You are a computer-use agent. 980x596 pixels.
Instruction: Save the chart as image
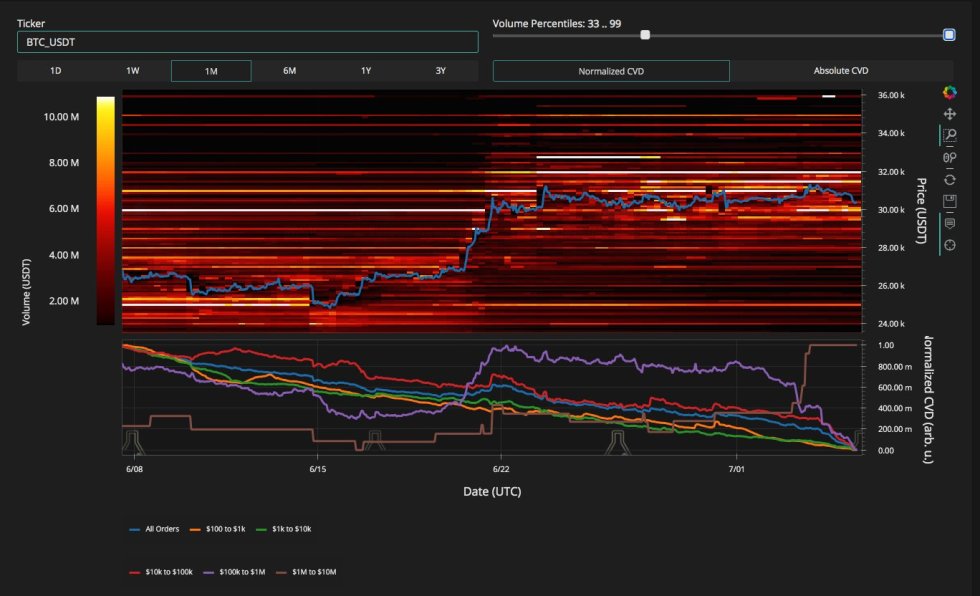click(x=950, y=201)
